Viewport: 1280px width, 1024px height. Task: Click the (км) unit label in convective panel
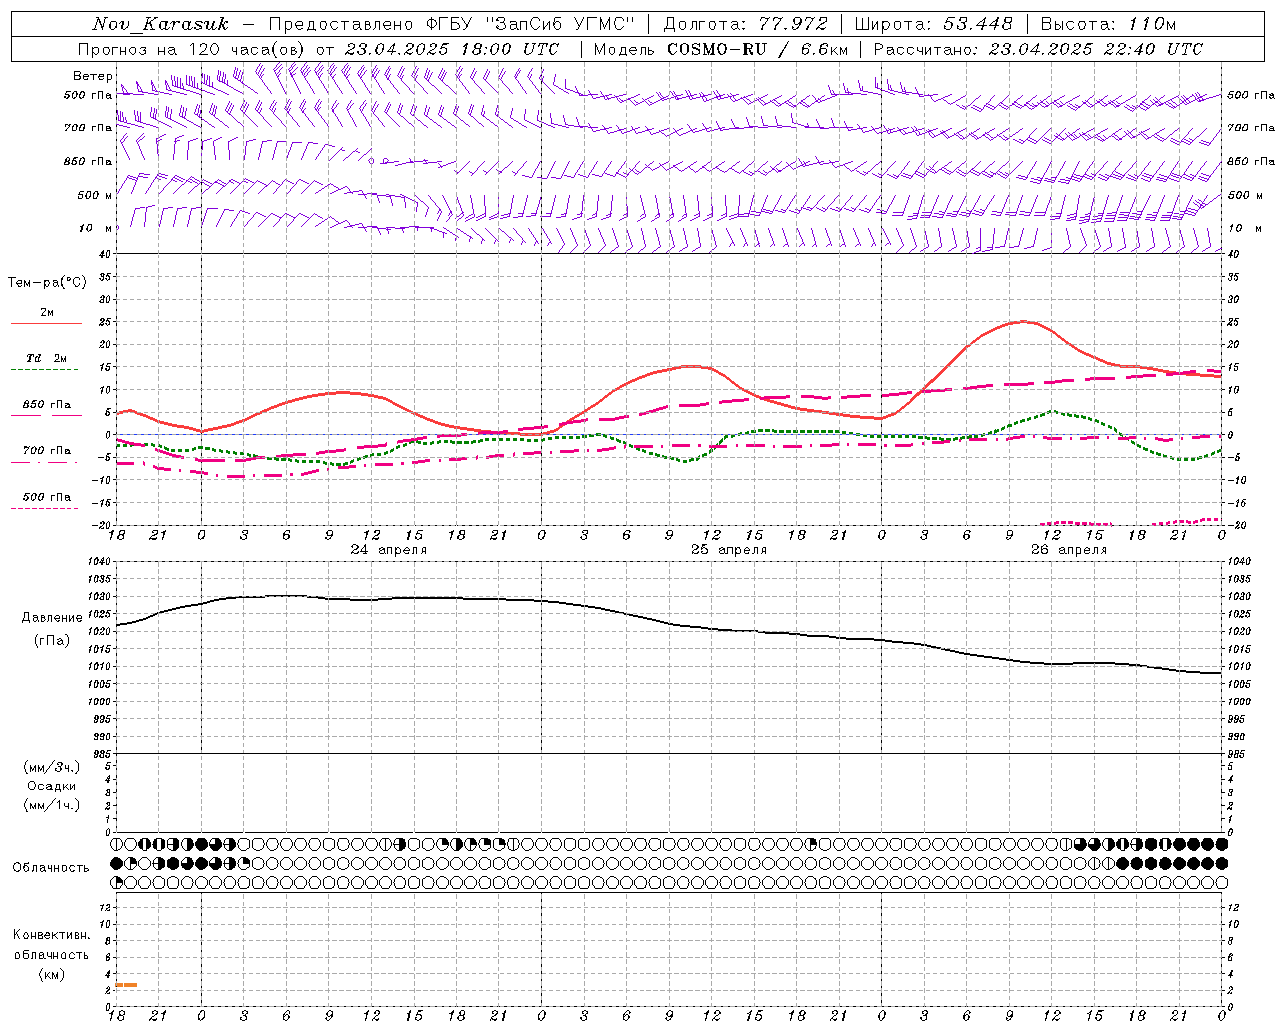point(51,973)
